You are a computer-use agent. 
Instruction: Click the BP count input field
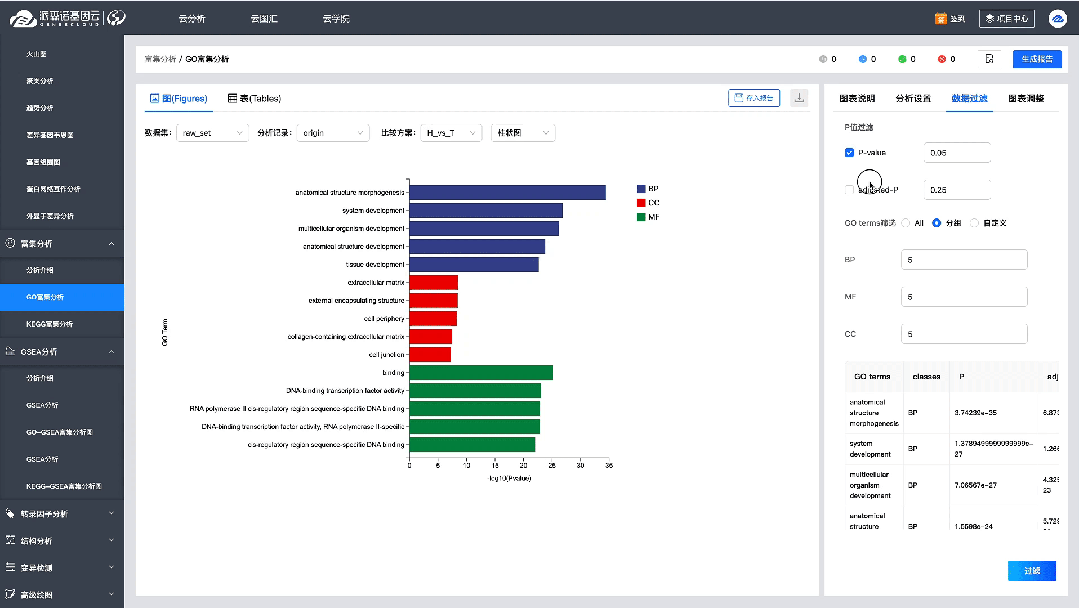(964, 260)
